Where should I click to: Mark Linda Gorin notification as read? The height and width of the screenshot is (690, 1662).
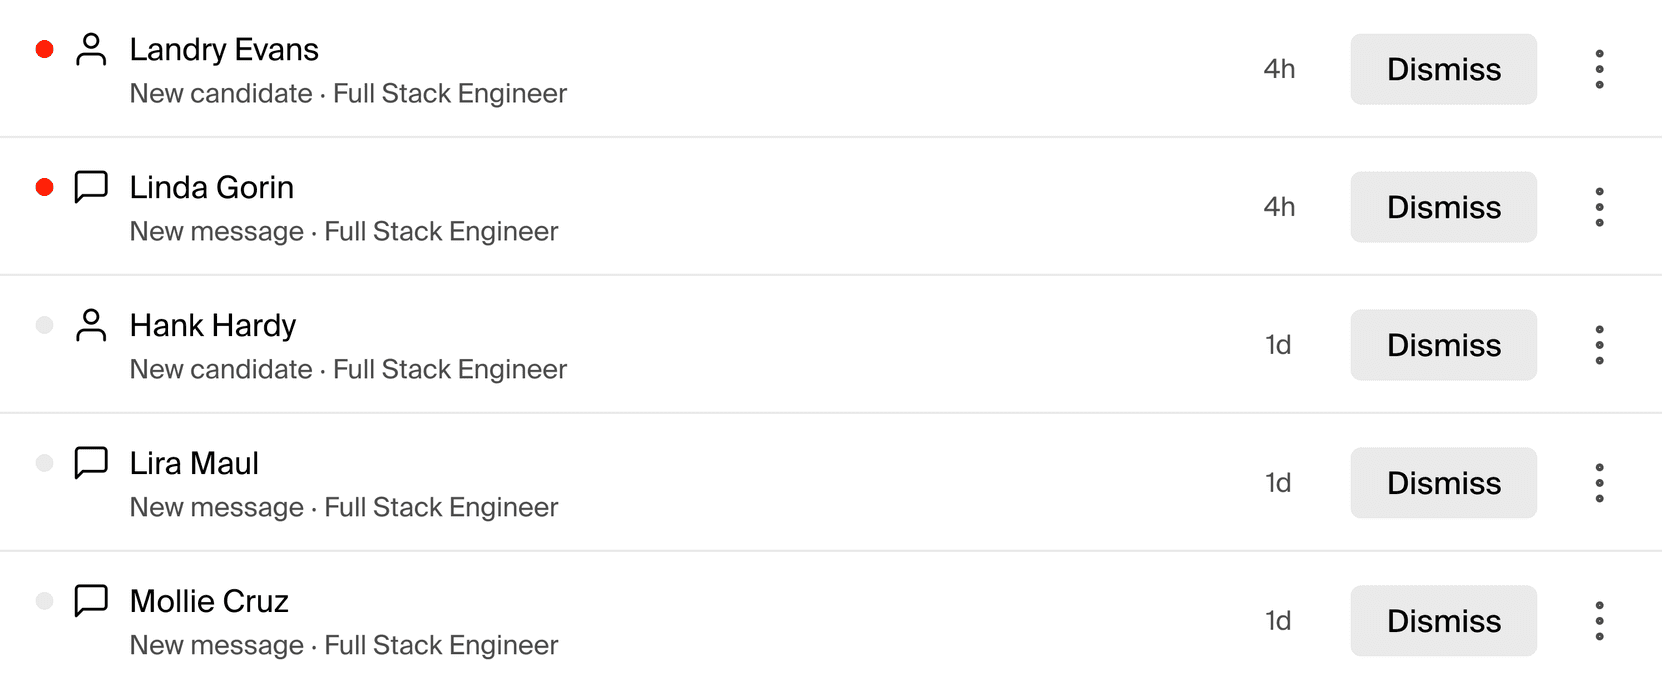click(44, 187)
